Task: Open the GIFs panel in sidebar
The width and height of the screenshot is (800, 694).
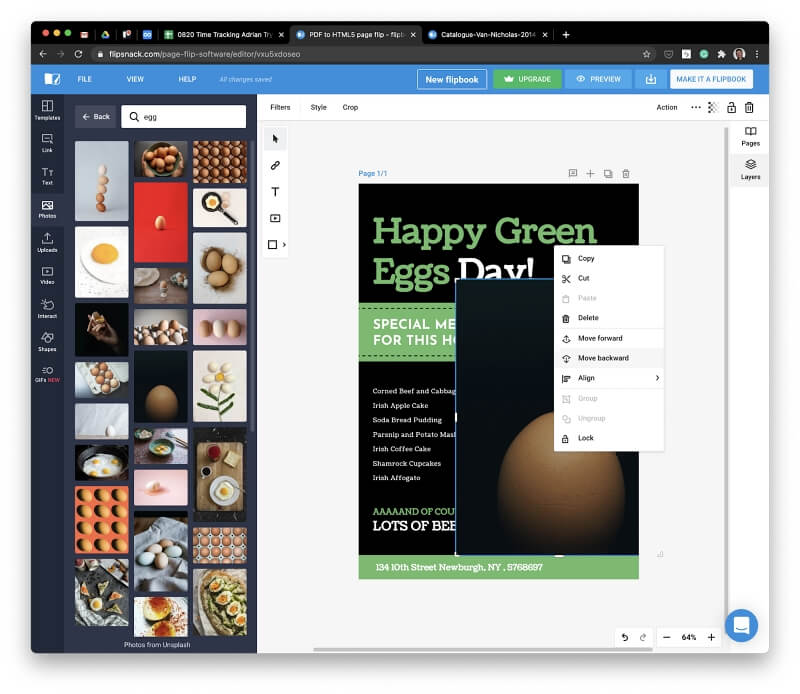Action: tap(47, 374)
